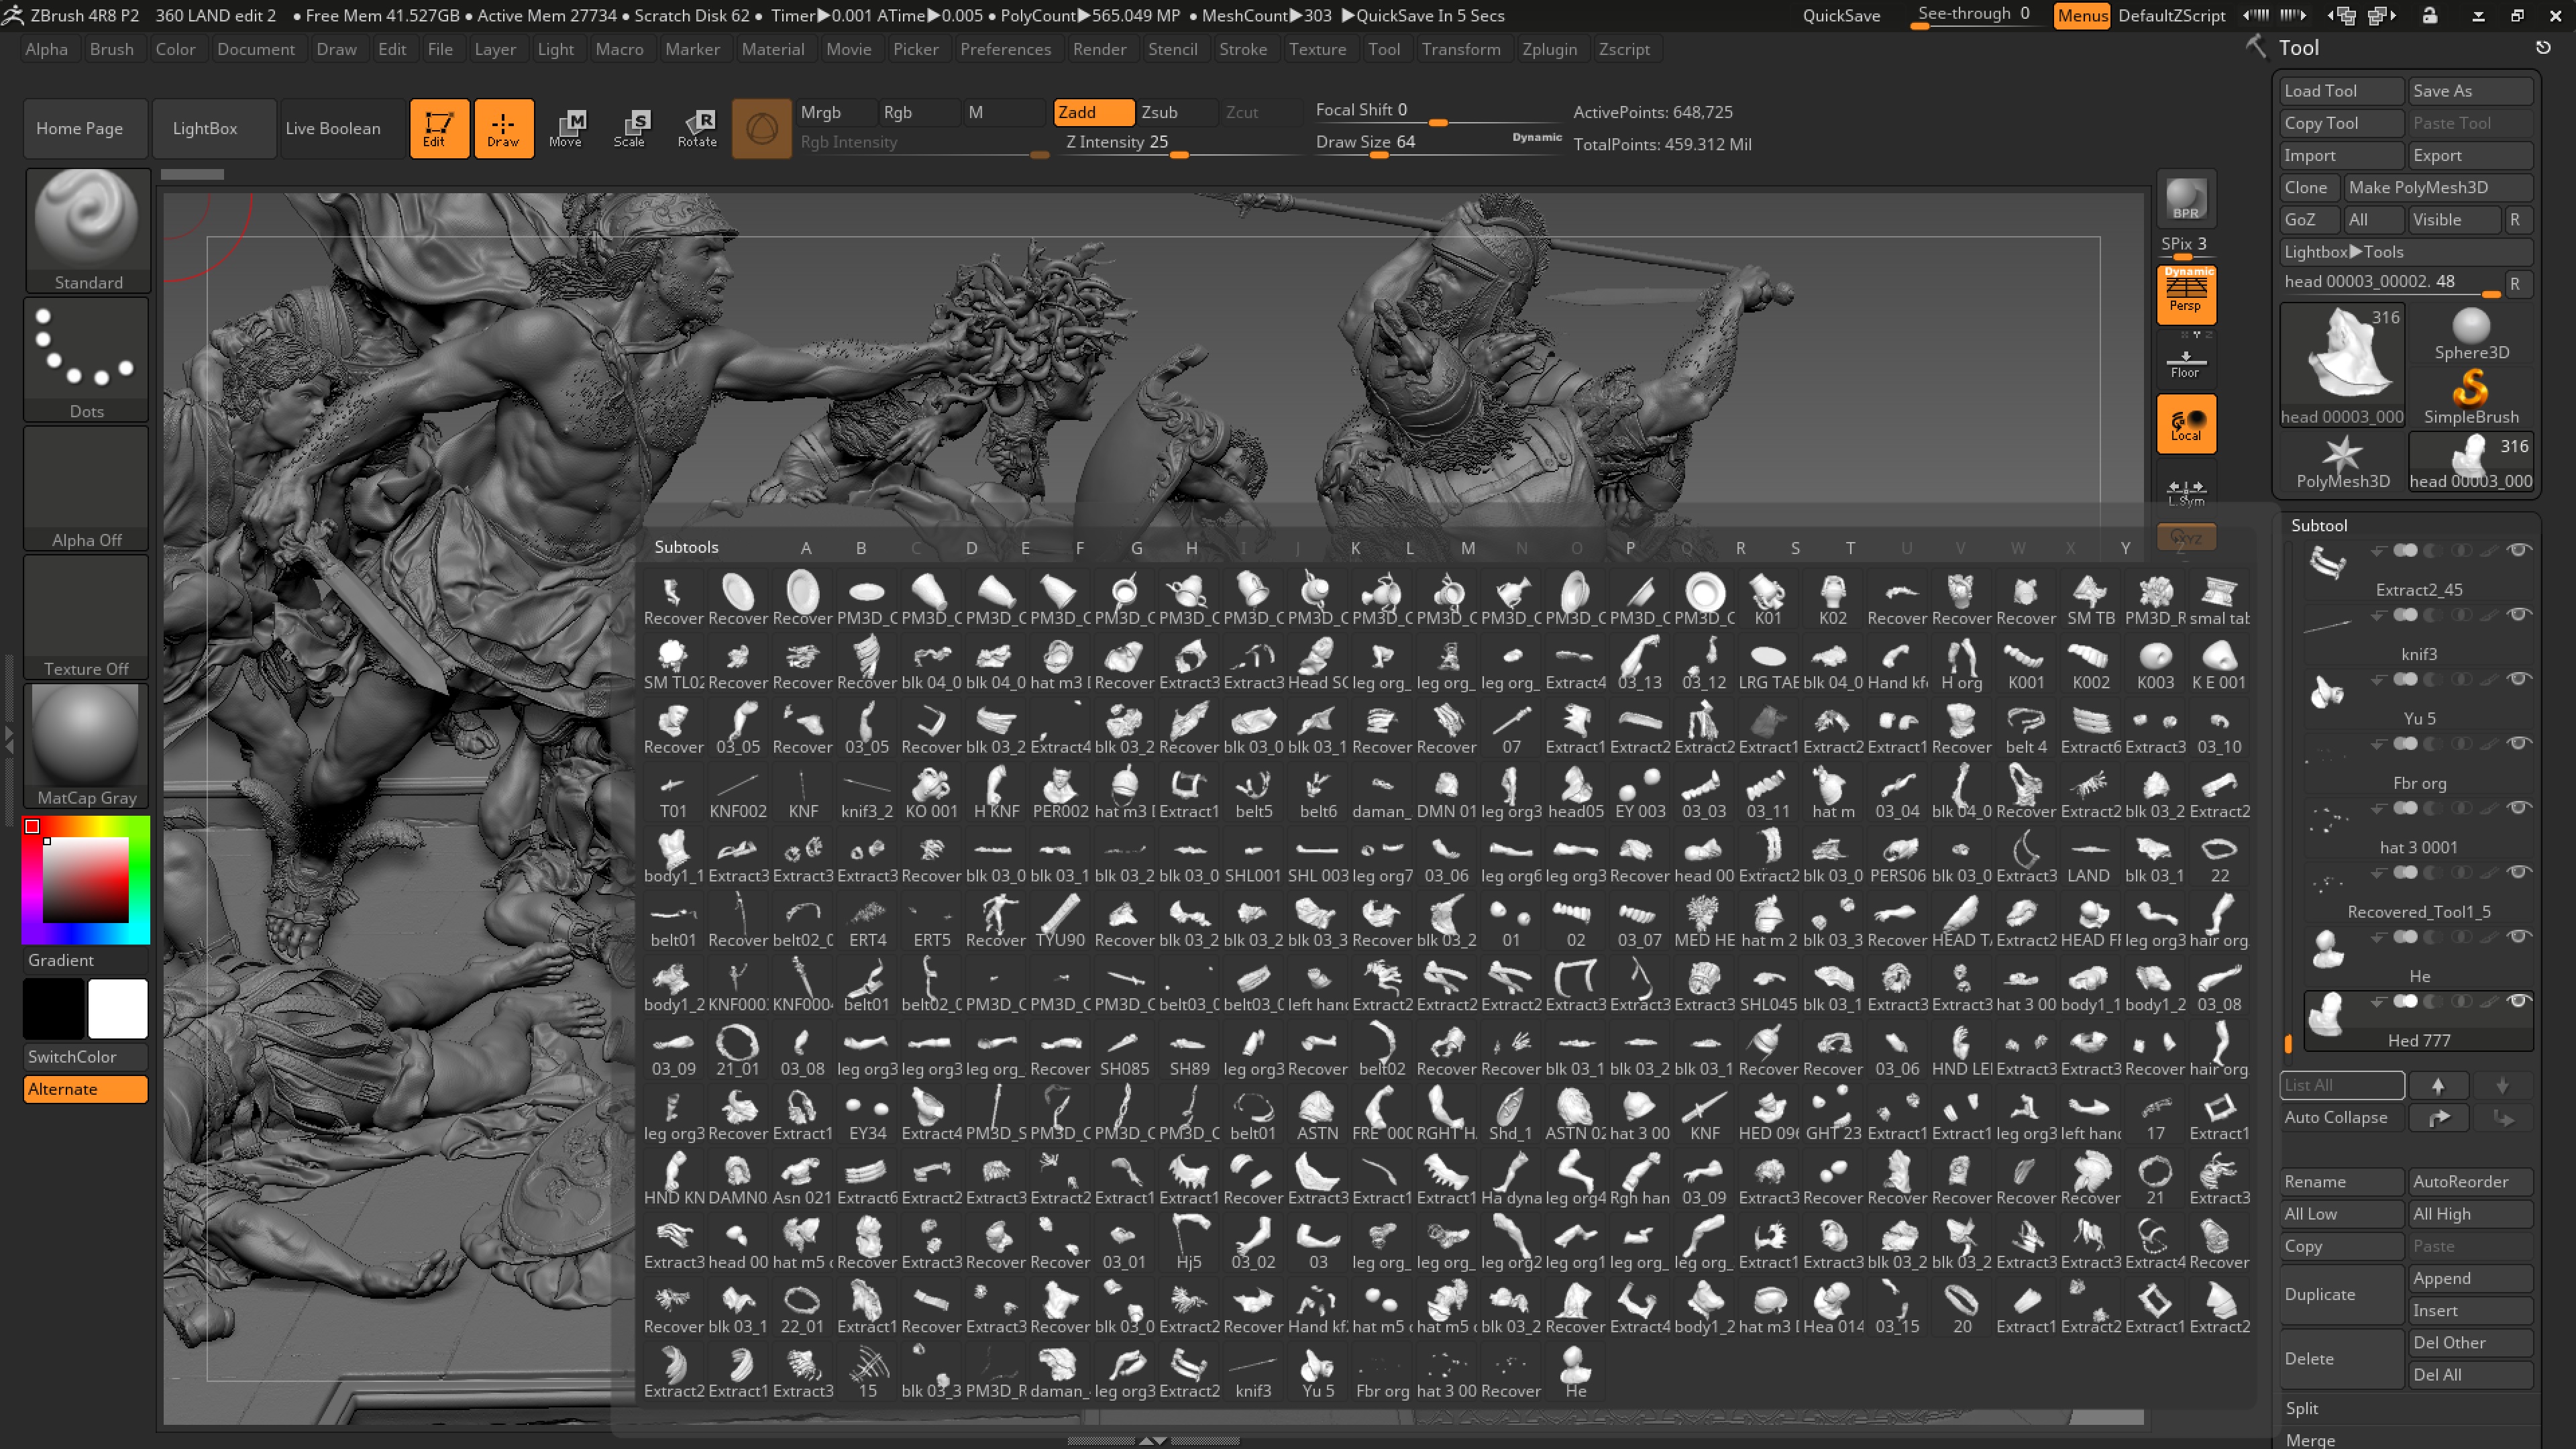Click the QuickSave button
The image size is (2576, 1449).
pyautogui.click(x=1840, y=15)
